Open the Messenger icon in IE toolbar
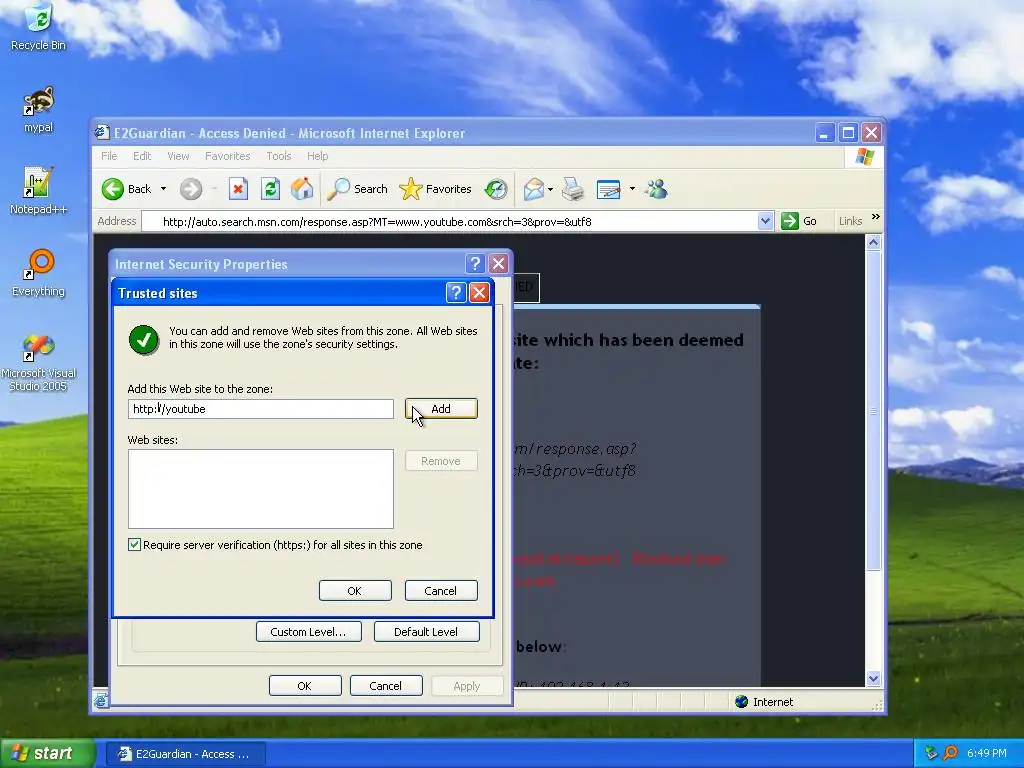 coord(656,189)
